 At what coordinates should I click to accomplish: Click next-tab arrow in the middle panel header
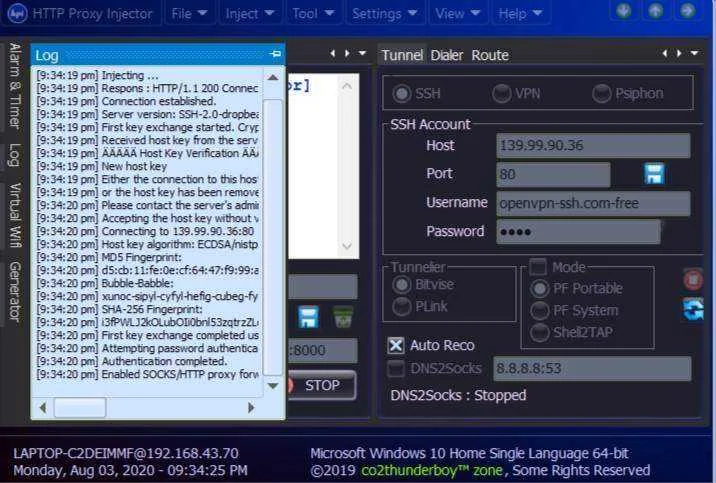point(347,53)
